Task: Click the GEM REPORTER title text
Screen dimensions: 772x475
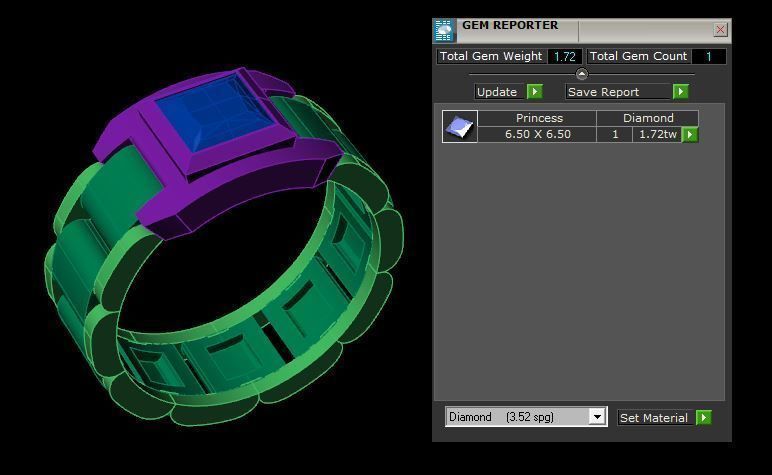Action: pyautogui.click(x=510, y=25)
